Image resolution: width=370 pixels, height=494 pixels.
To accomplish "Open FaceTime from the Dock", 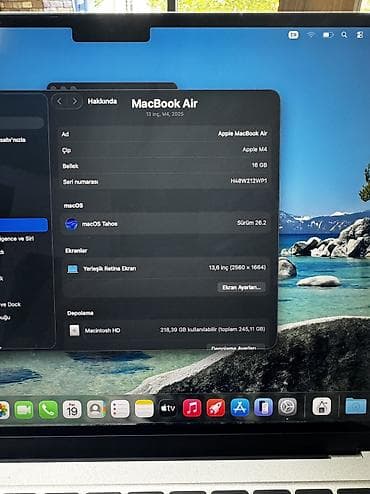I will (24, 409).
